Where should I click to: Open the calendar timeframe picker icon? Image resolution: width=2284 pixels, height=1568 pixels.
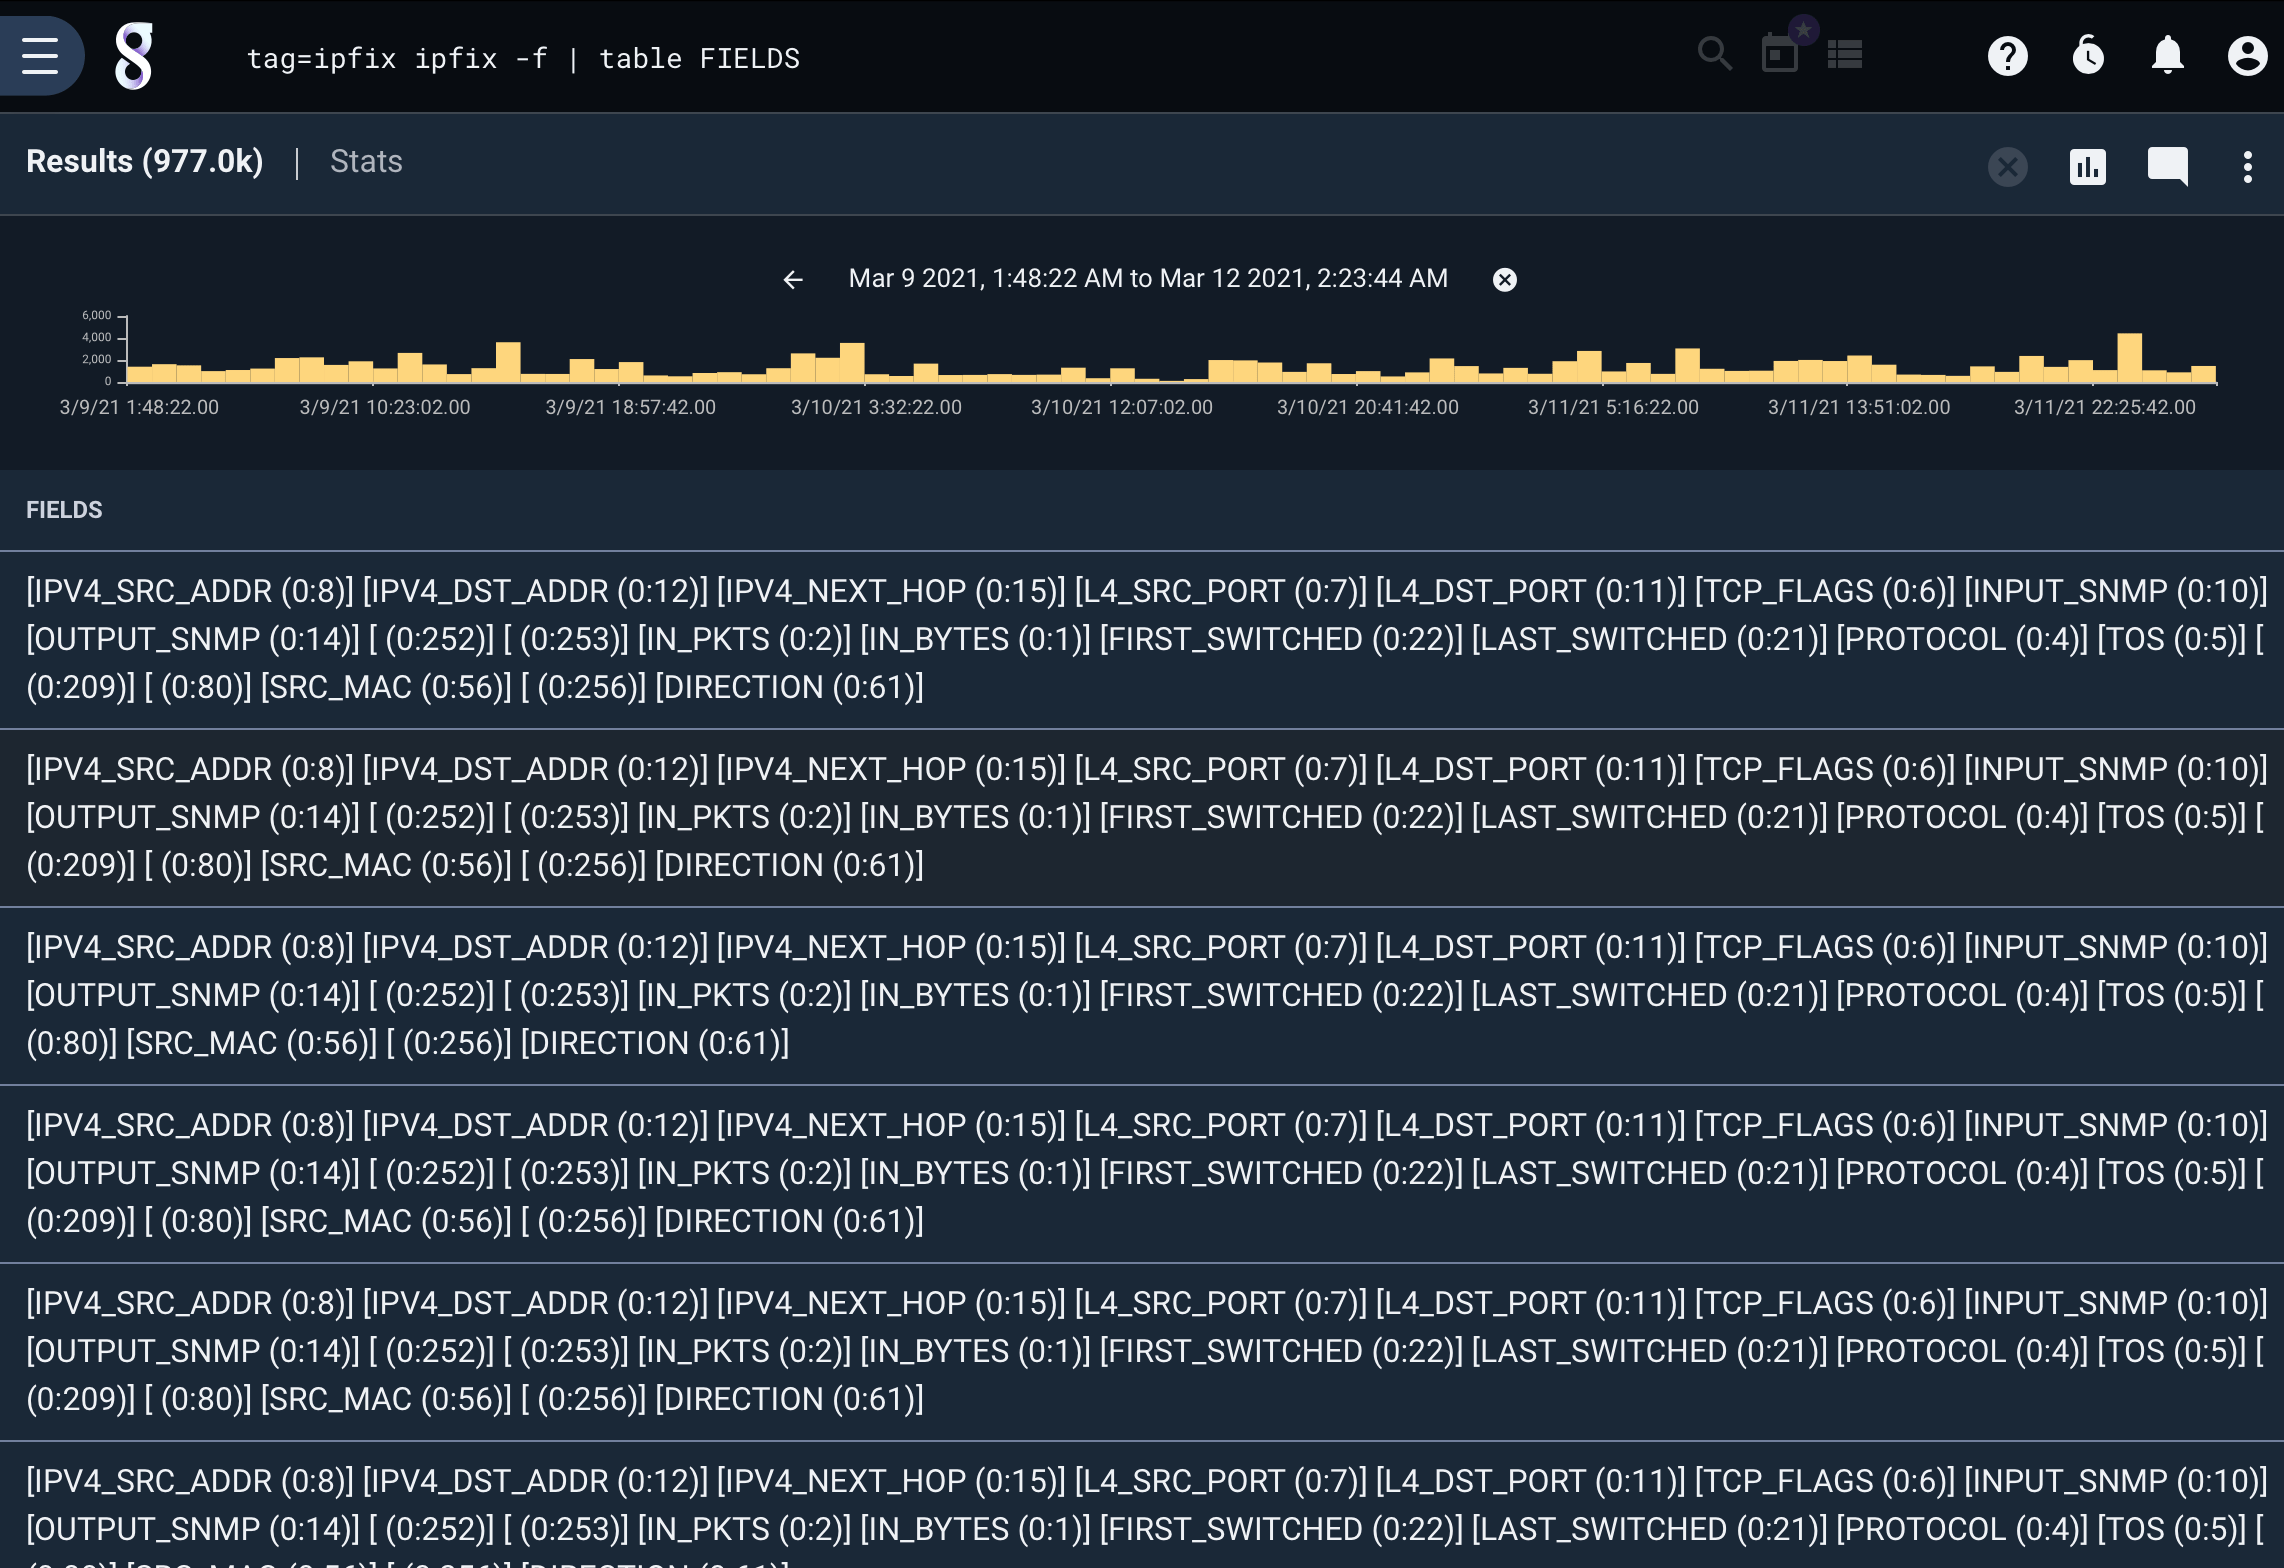(1780, 54)
